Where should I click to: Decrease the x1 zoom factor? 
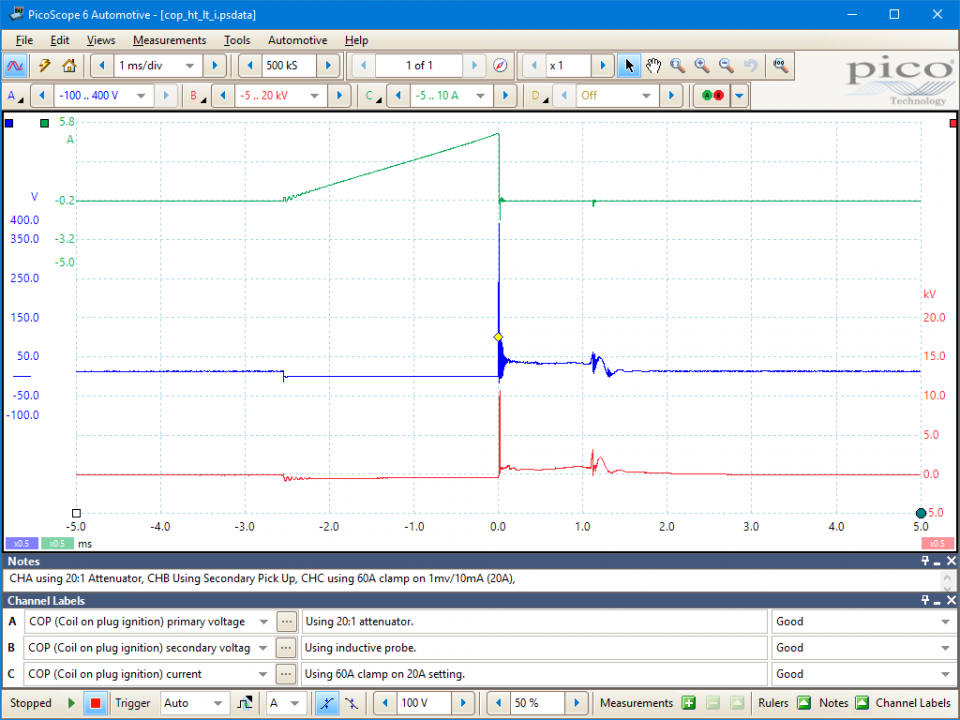pyautogui.click(x=534, y=66)
